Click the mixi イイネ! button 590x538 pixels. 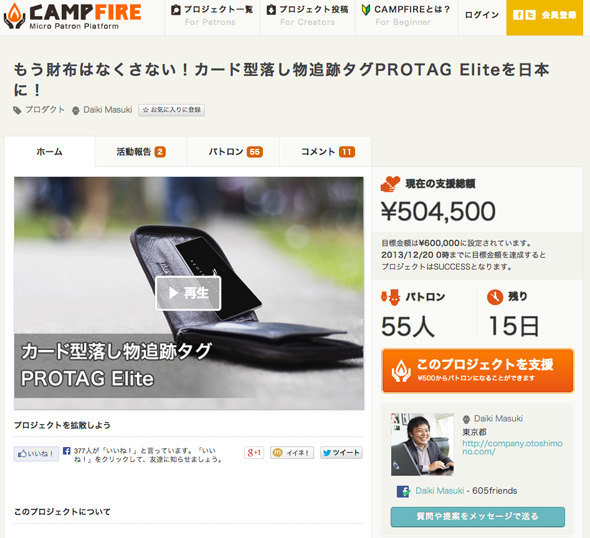point(292,453)
